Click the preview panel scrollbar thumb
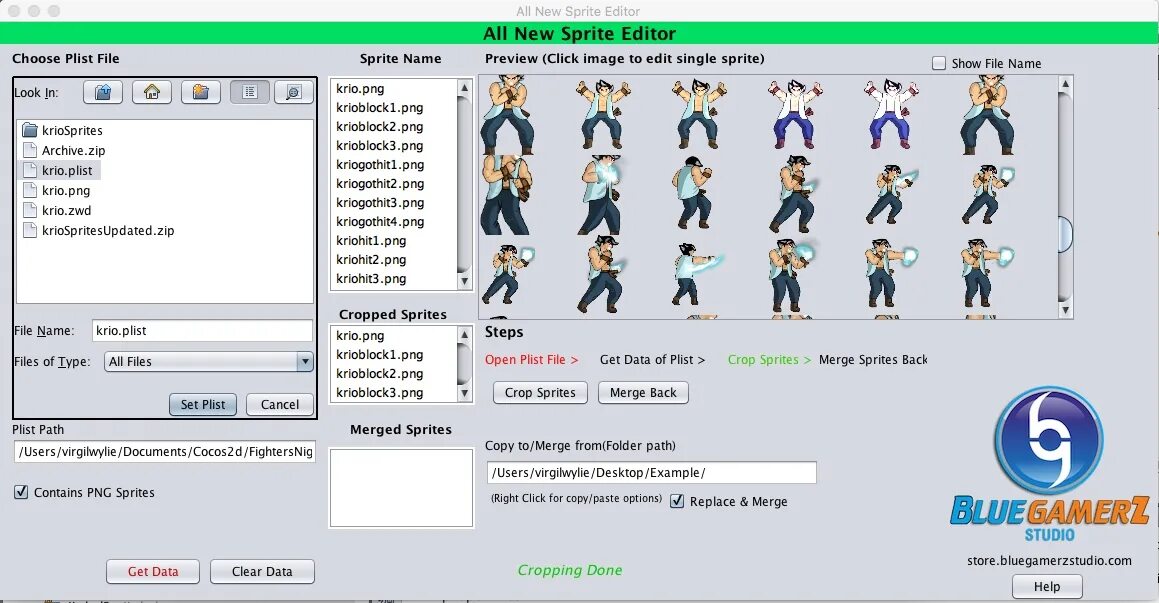Screen dimensions: 1159x603 coord(1065,234)
